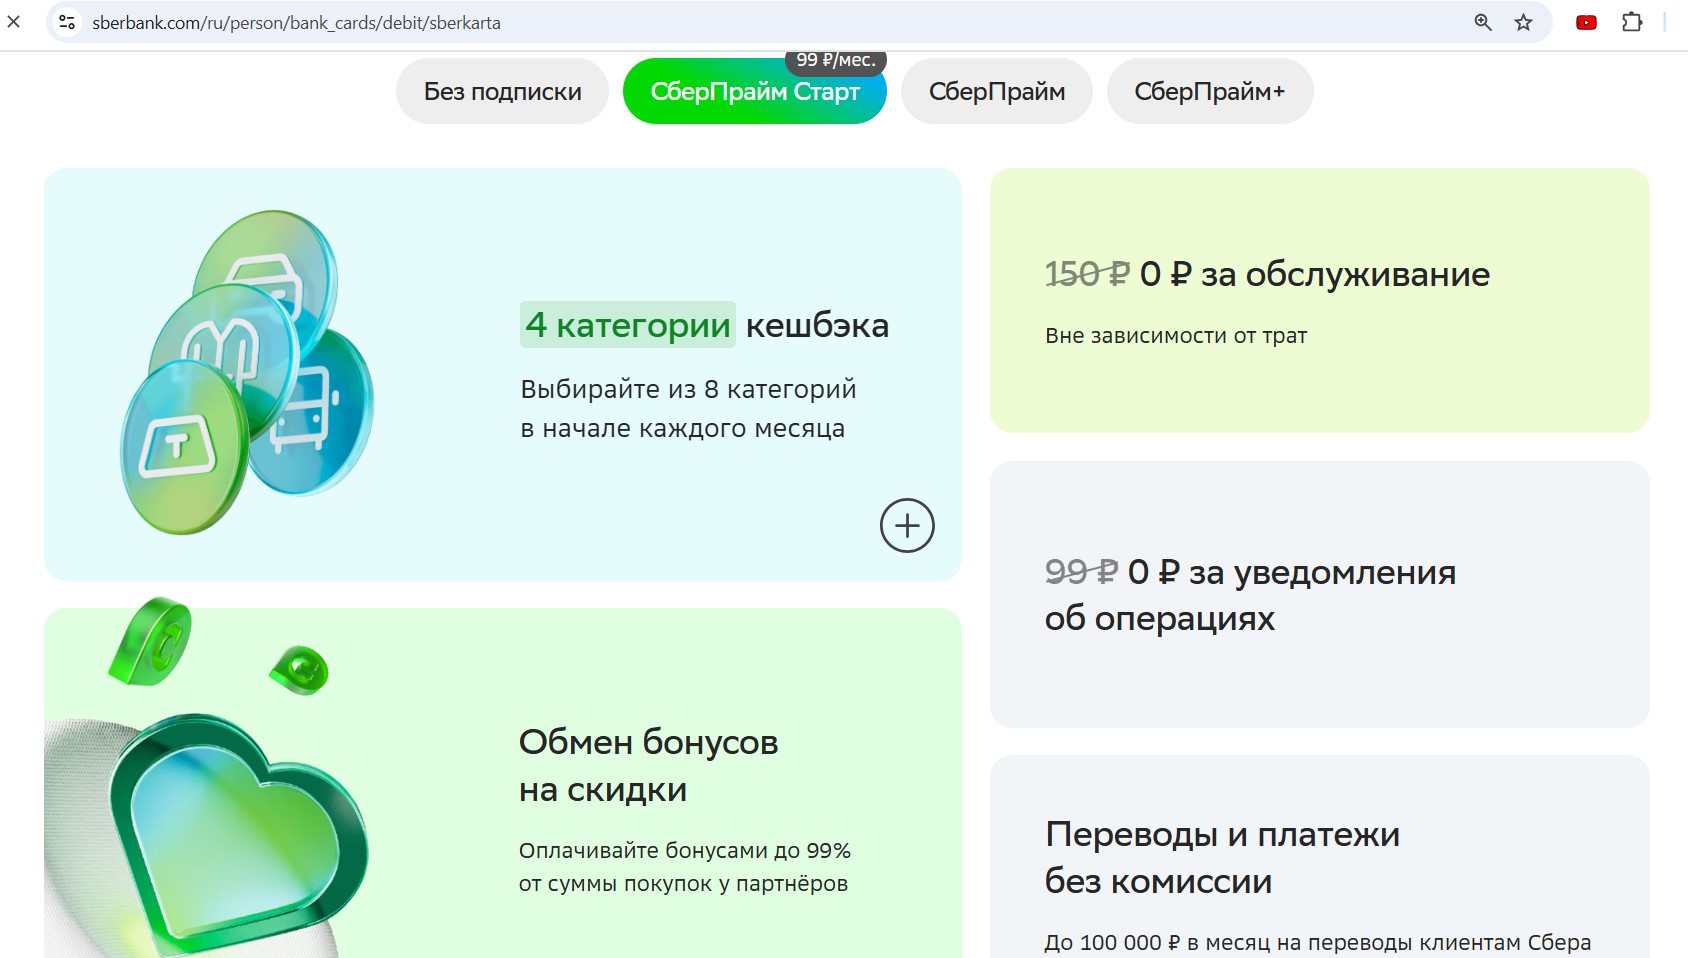Click '0 ₽ за уведомления об операциях' heading
This screenshot has width=1688, height=958.
point(1250,595)
